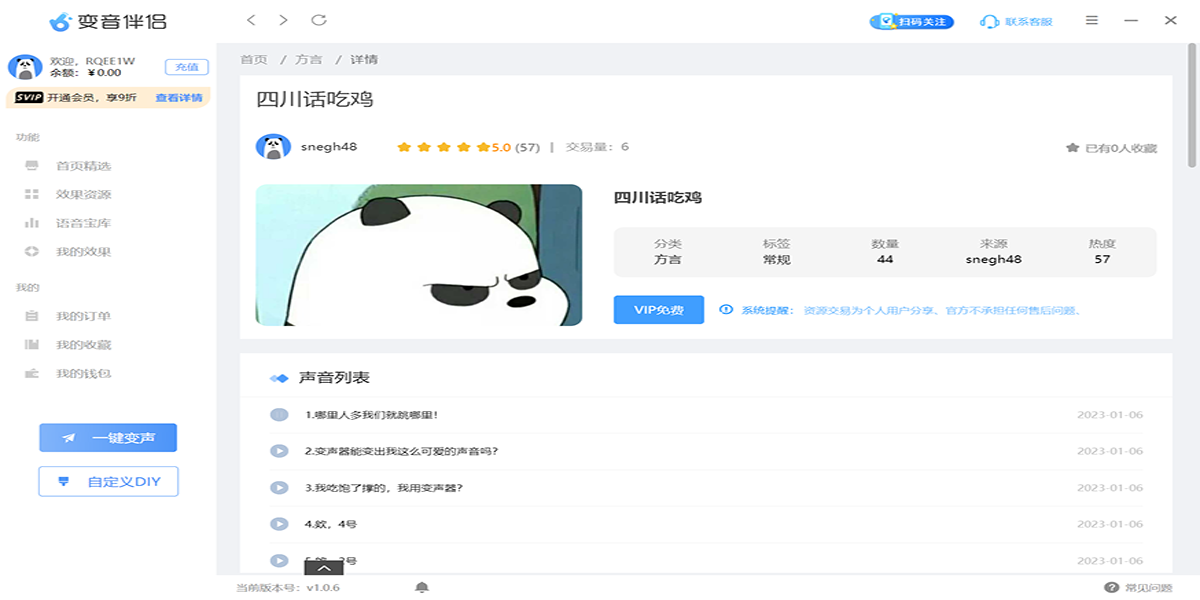Click the VIP免费 button
This screenshot has height=600, width=1200.
(659, 310)
